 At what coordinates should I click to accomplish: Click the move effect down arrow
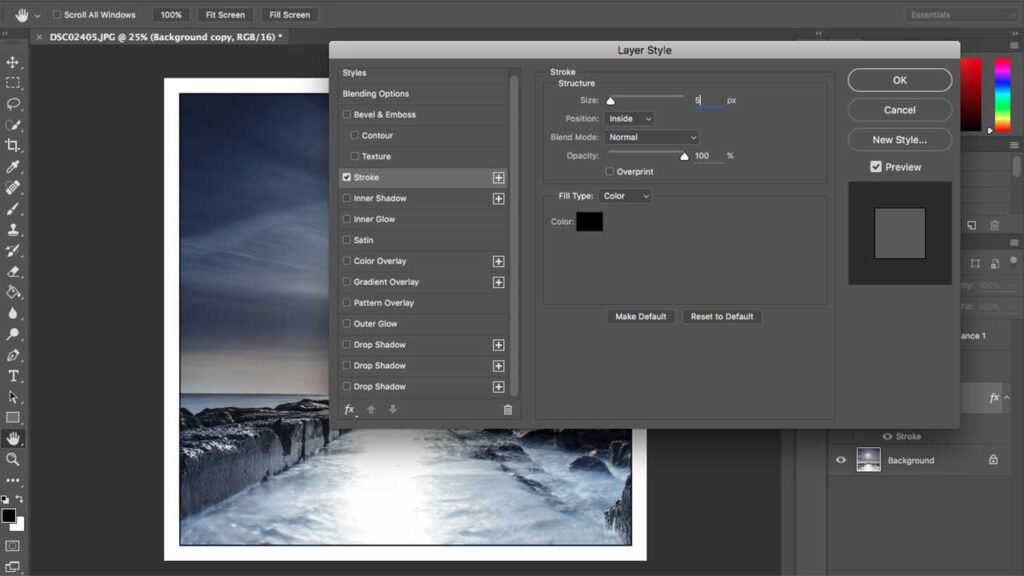point(392,409)
